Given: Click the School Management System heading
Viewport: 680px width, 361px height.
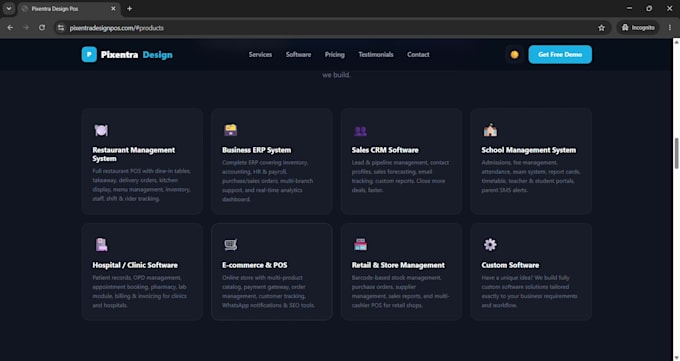Looking at the screenshot, I should (529, 150).
